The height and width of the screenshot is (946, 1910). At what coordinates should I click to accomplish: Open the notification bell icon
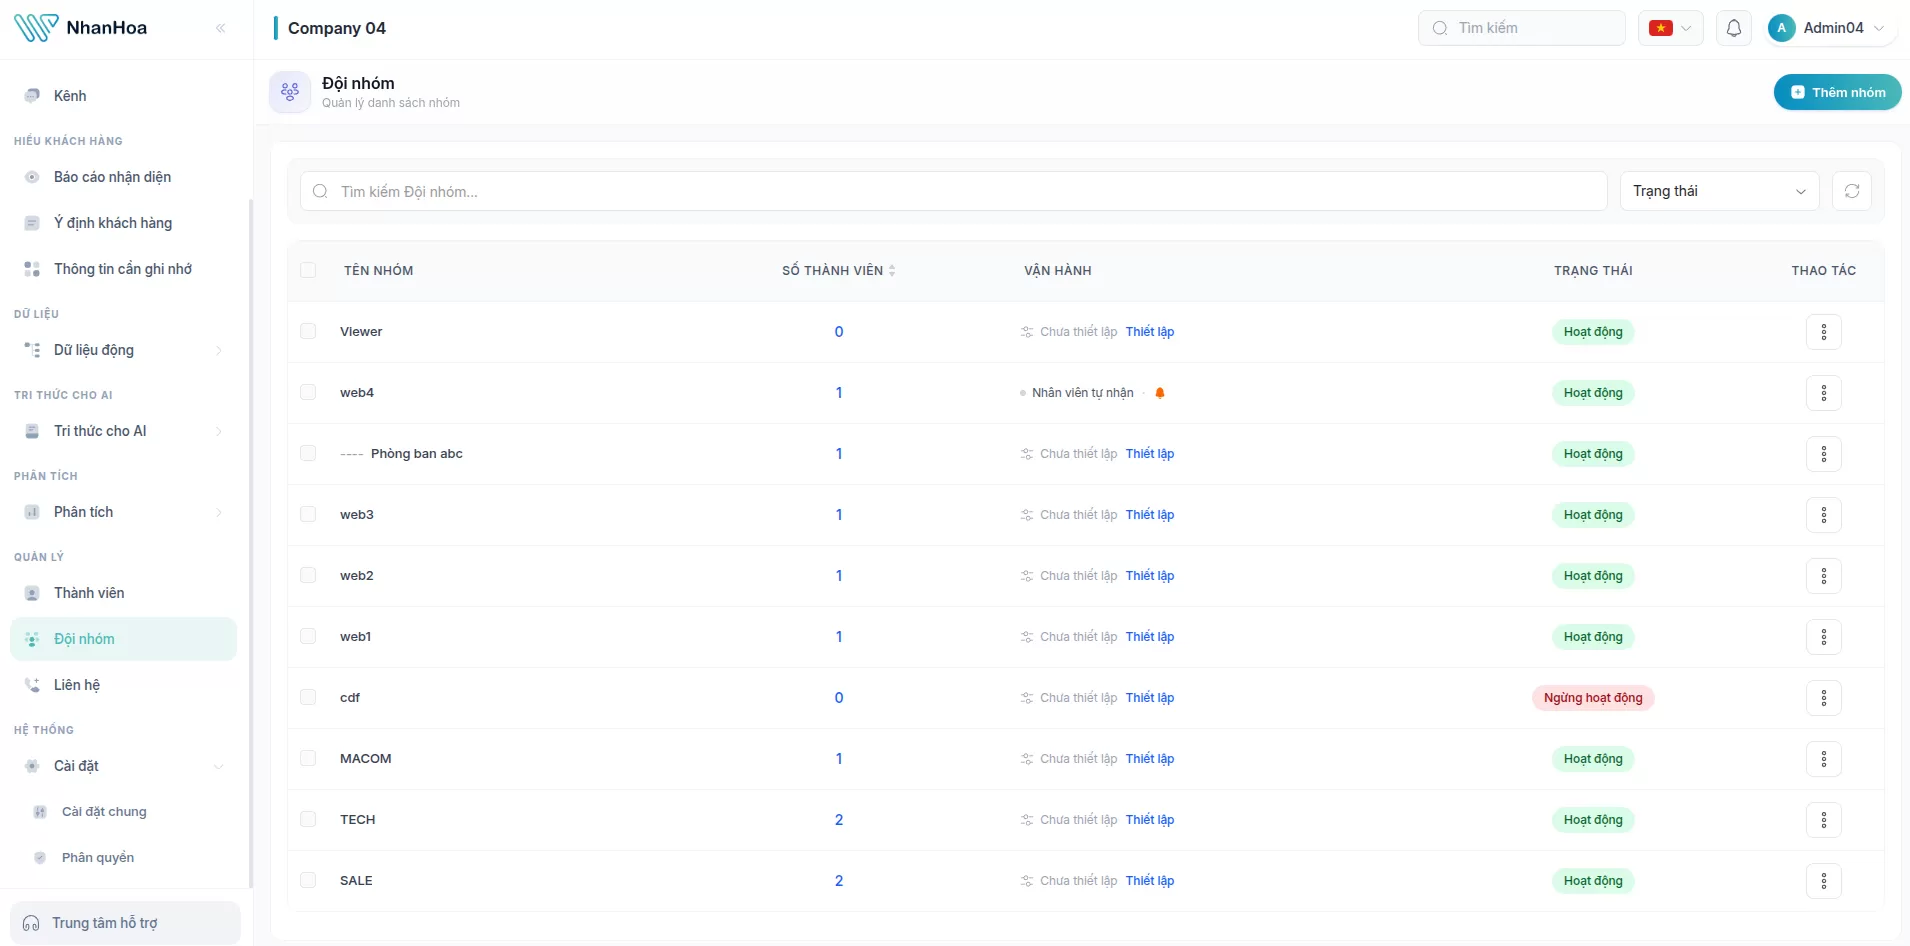tap(1734, 28)
